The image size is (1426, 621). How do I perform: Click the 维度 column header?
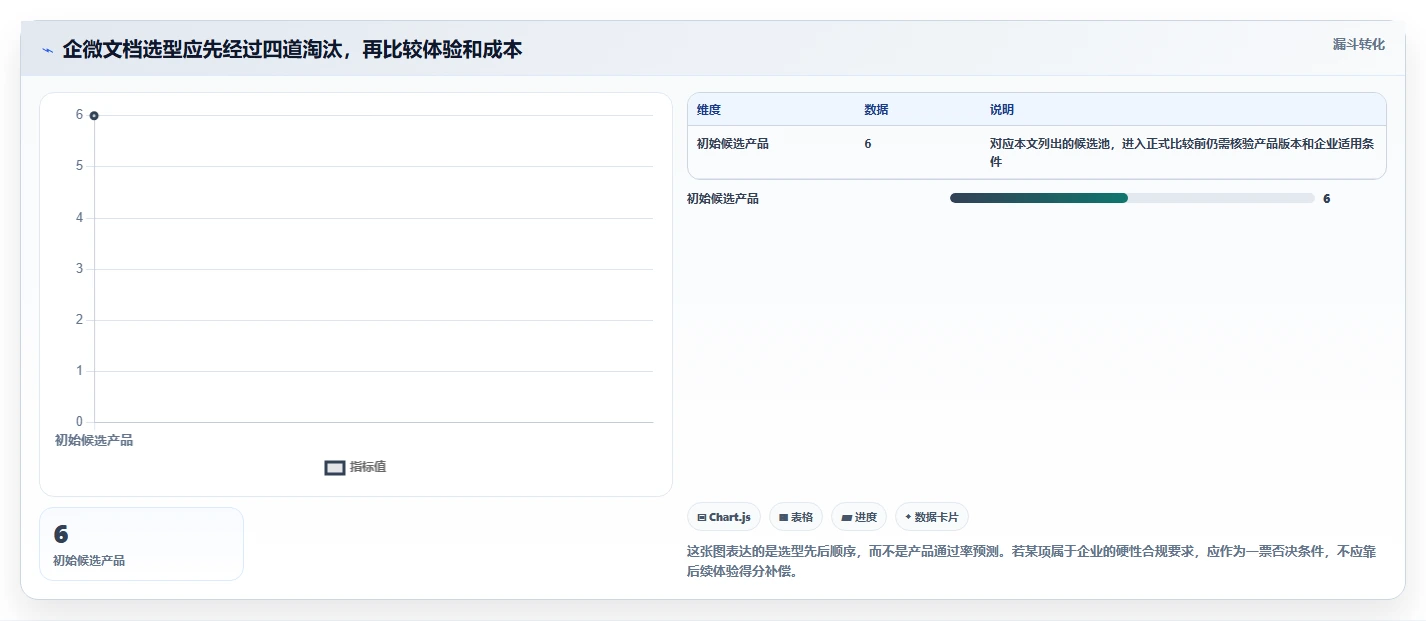[709, 110]
